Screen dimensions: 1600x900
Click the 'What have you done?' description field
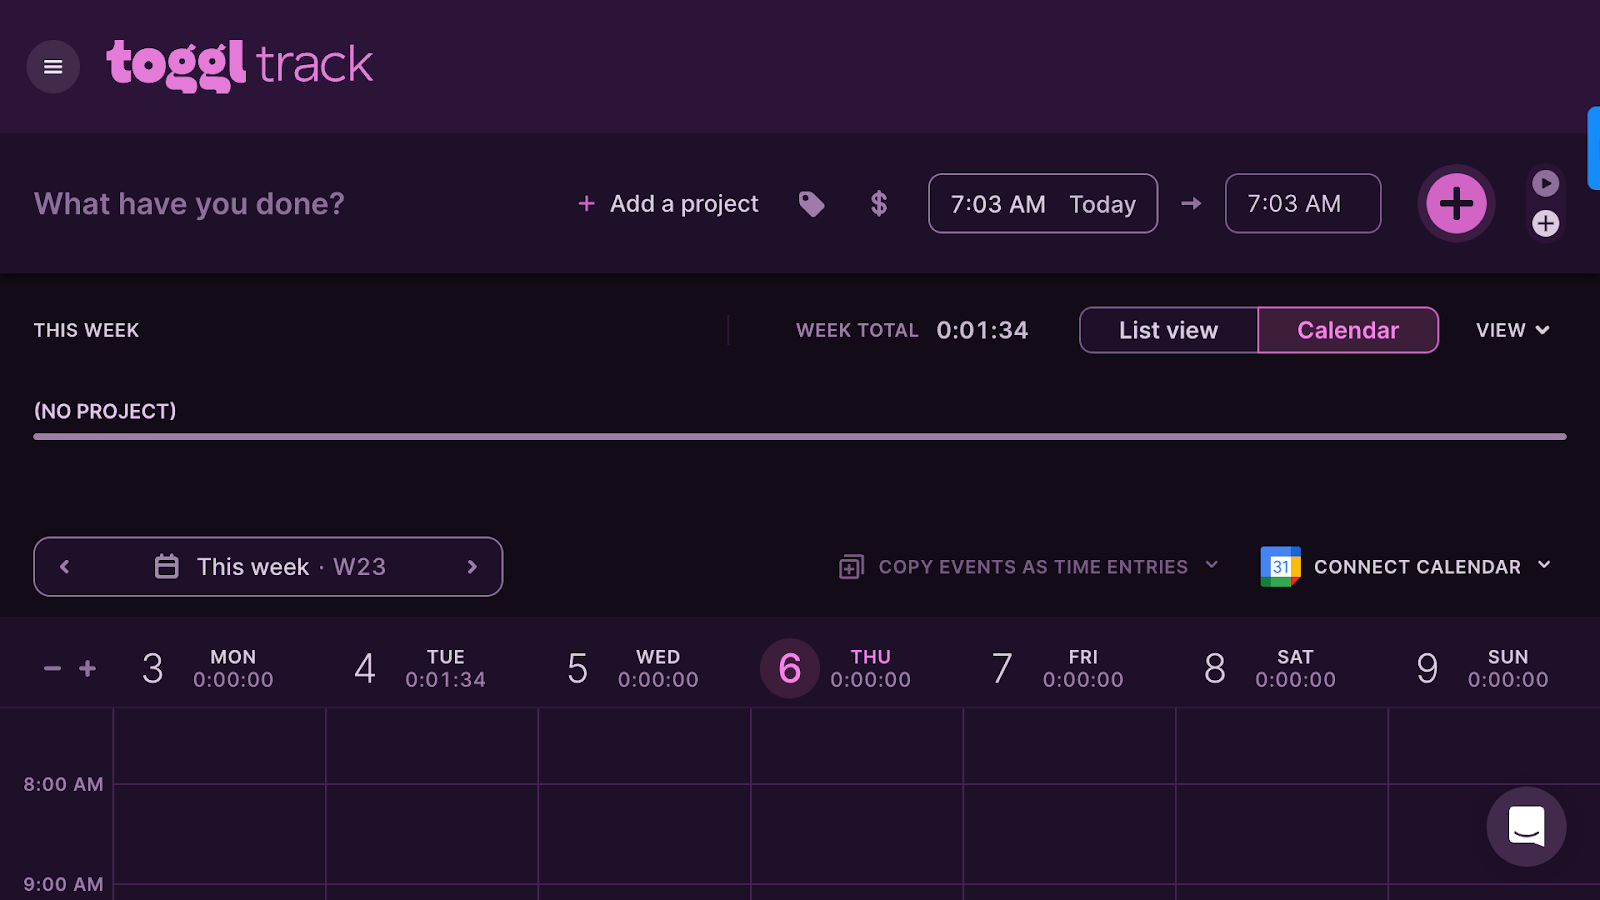point(190,204)
